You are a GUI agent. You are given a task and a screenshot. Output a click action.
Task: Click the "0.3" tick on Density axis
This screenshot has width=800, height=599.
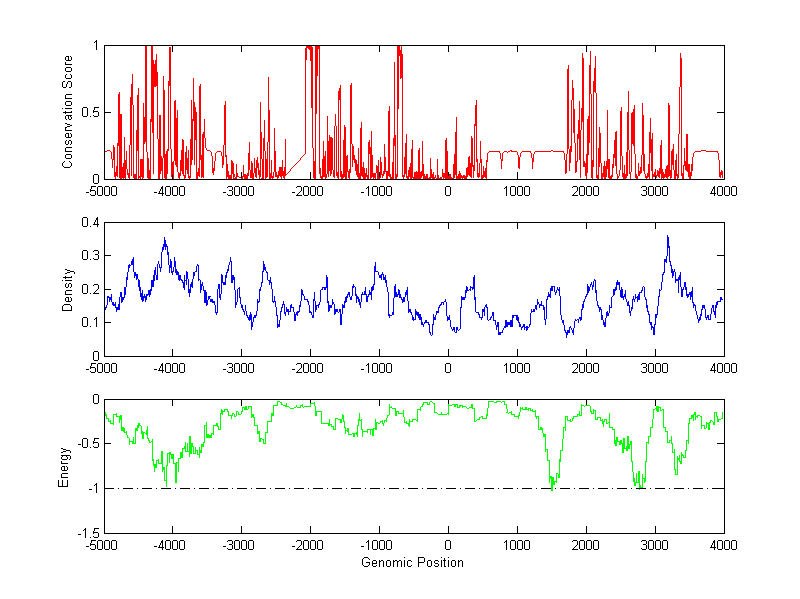click(x=89, y=256)
